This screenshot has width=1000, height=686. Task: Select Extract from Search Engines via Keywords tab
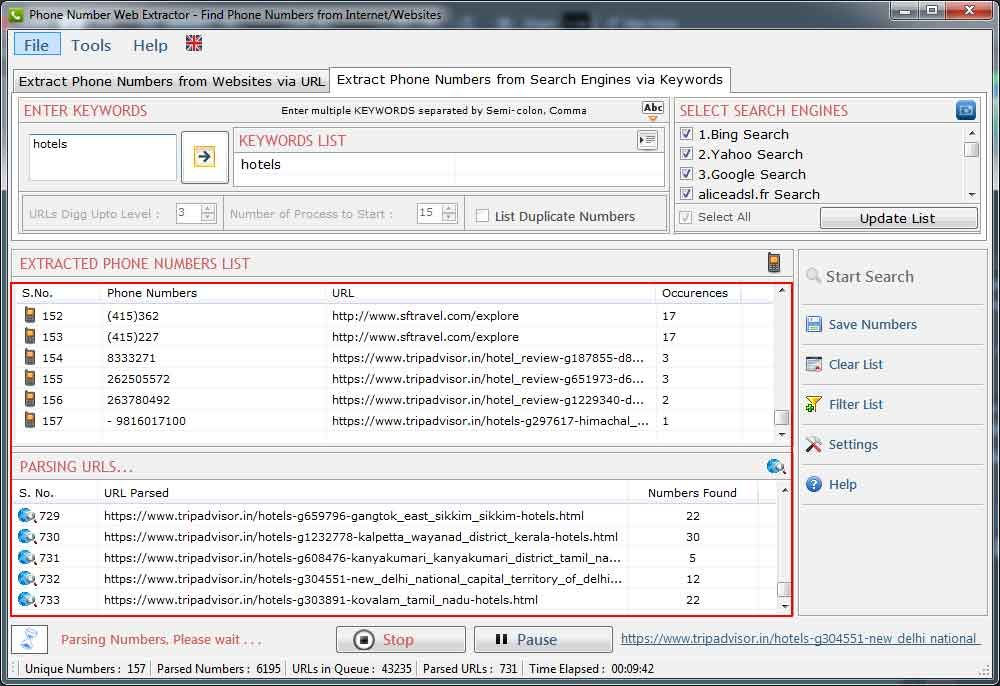coord(529,80)
